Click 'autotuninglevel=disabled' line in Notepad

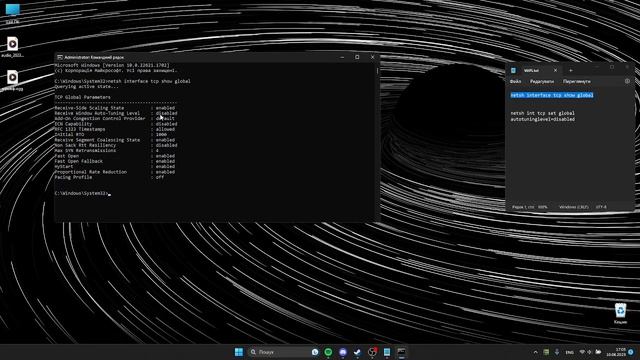(542, 119)
